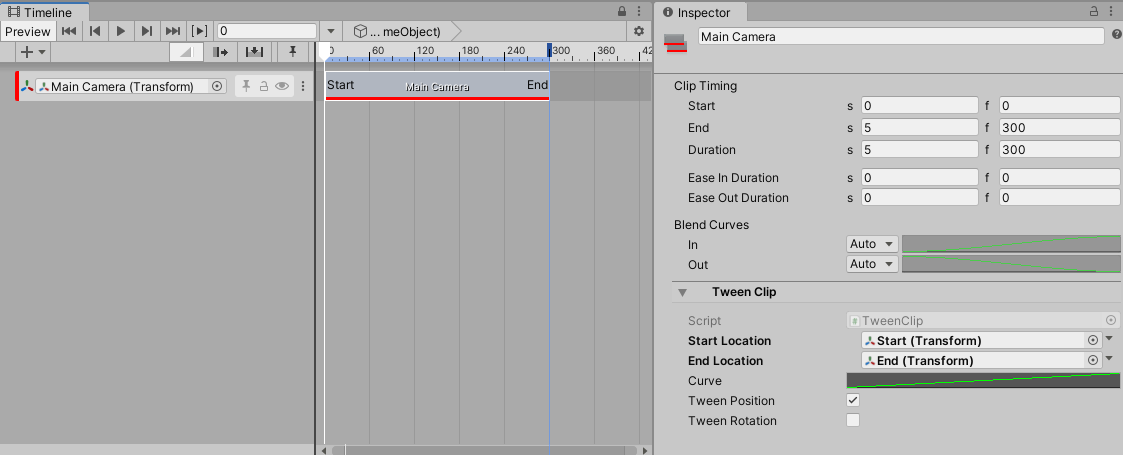Enable the Ripple edit mode icon
The height and width of the screenshot is (455, 1123).
click(x=221, y=52)
